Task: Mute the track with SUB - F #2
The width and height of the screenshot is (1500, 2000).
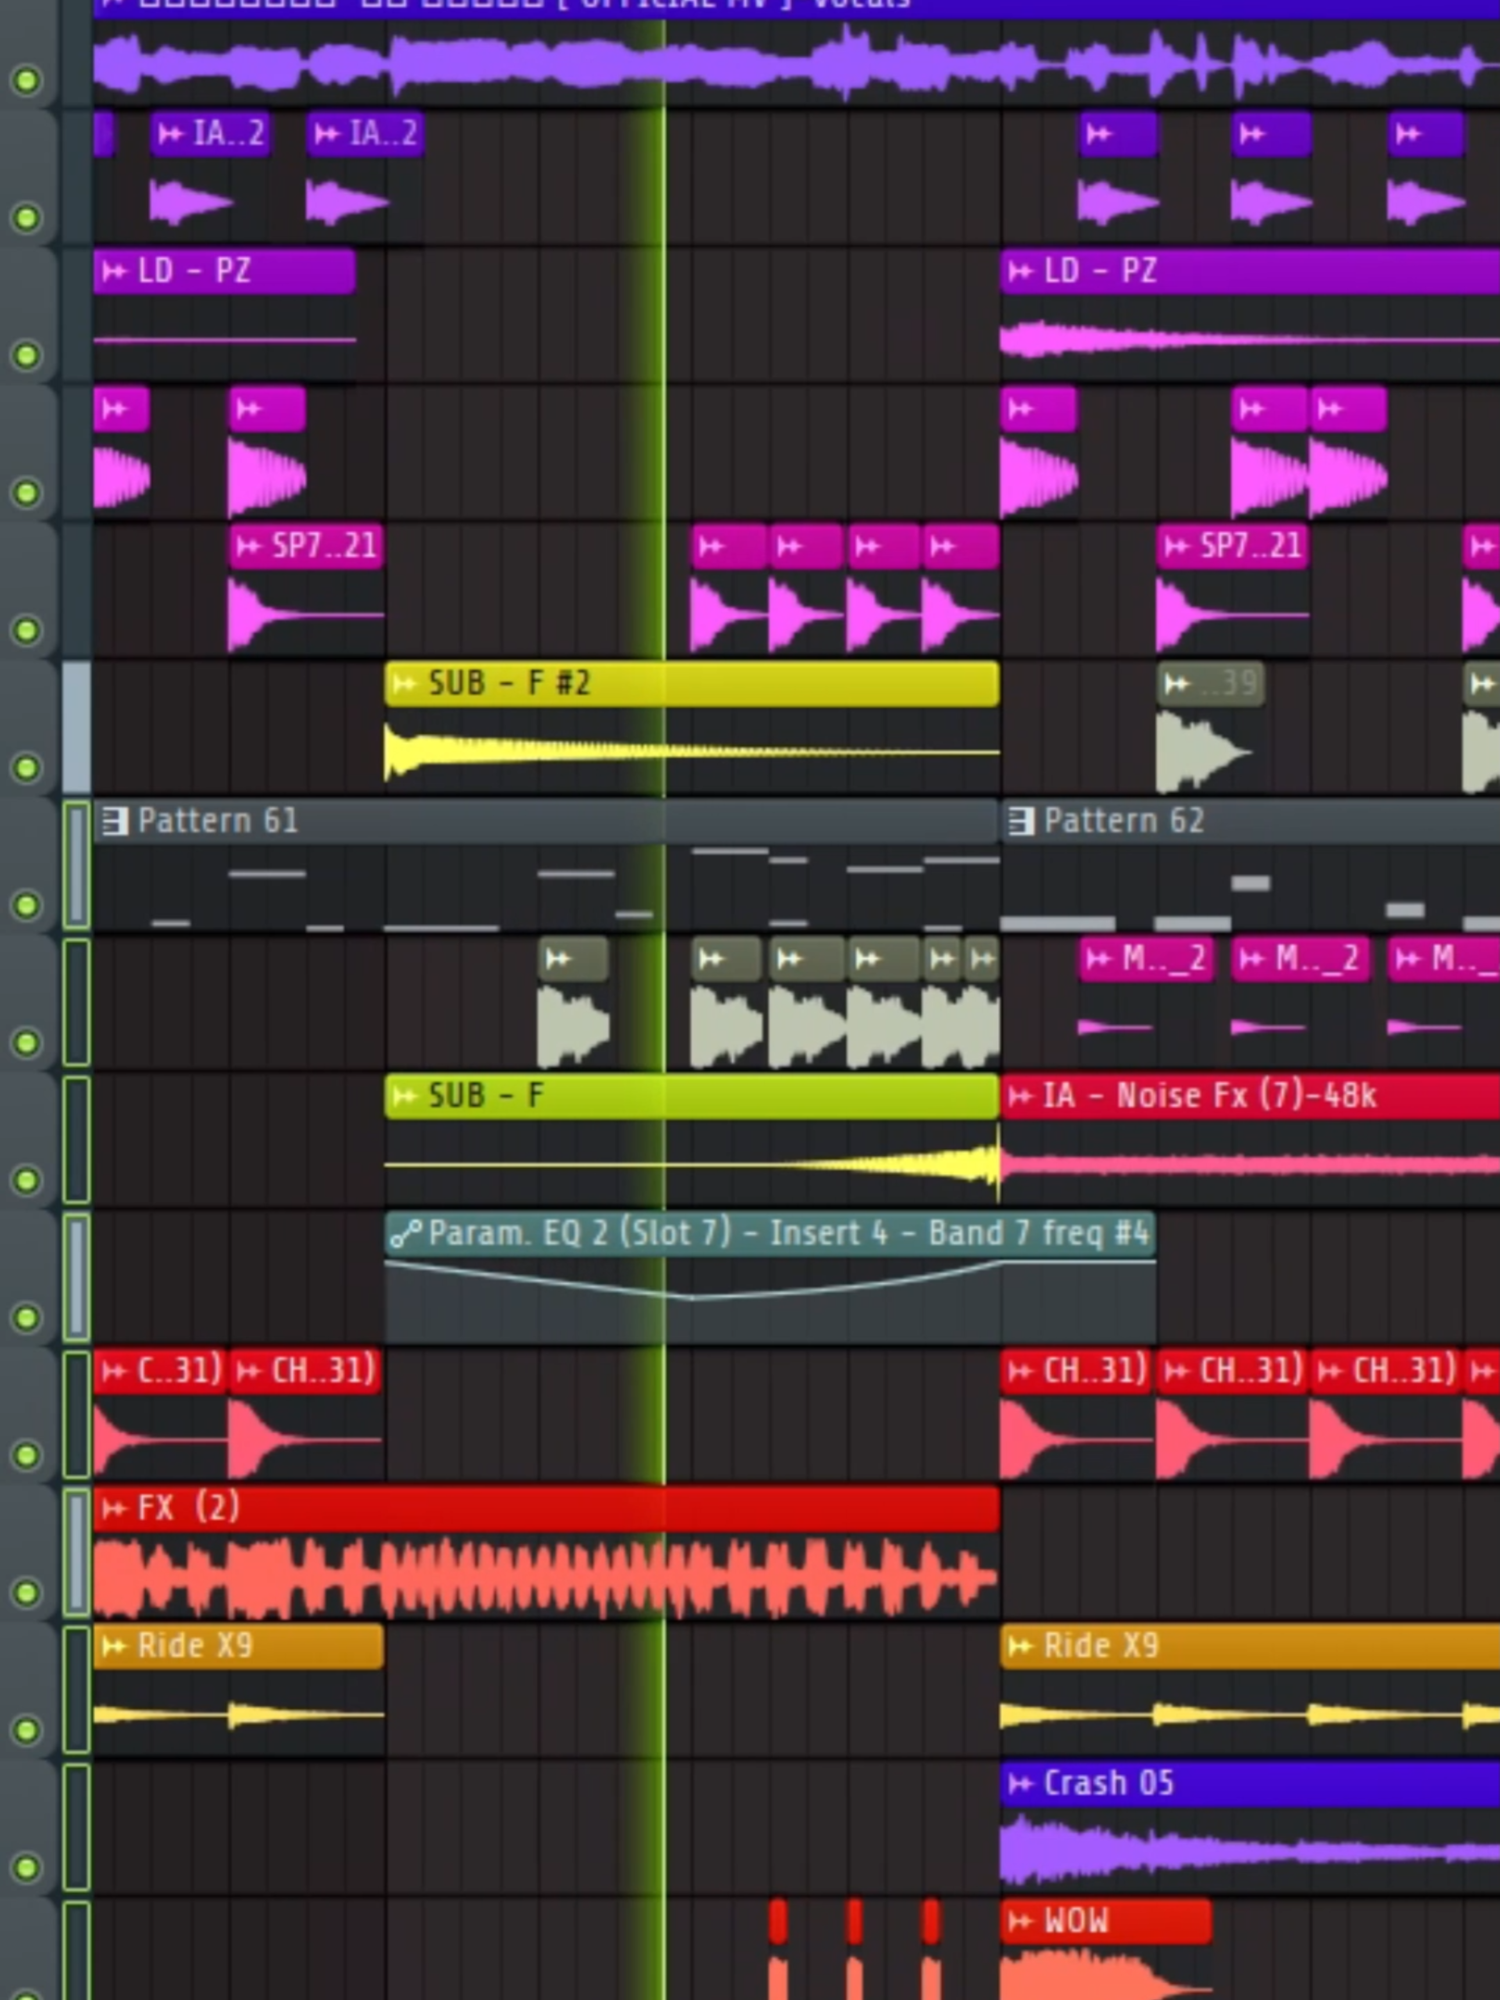Action: pos(27,768)
